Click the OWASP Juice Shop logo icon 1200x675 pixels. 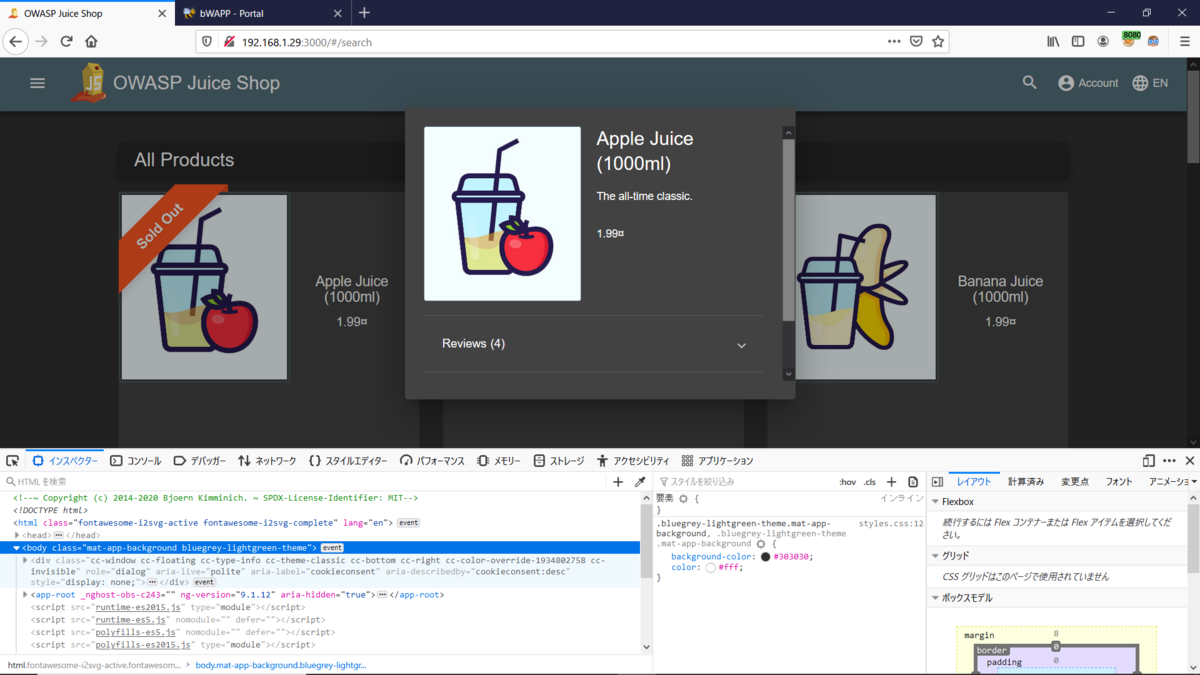pyautogui.click(x=89, y=83)
